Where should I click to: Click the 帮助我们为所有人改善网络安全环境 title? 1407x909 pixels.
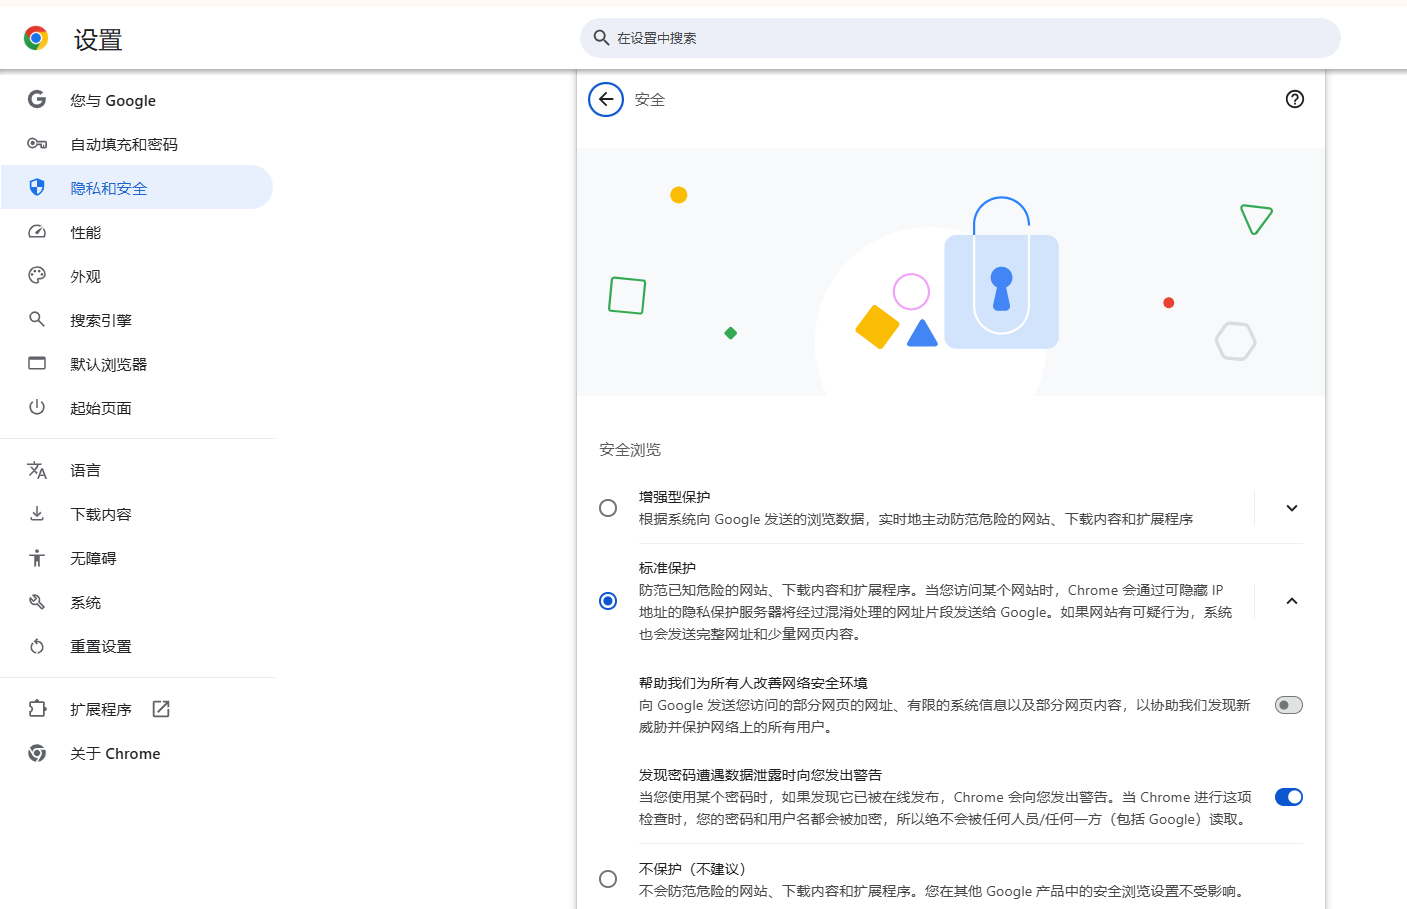click(x=753, y=683)
